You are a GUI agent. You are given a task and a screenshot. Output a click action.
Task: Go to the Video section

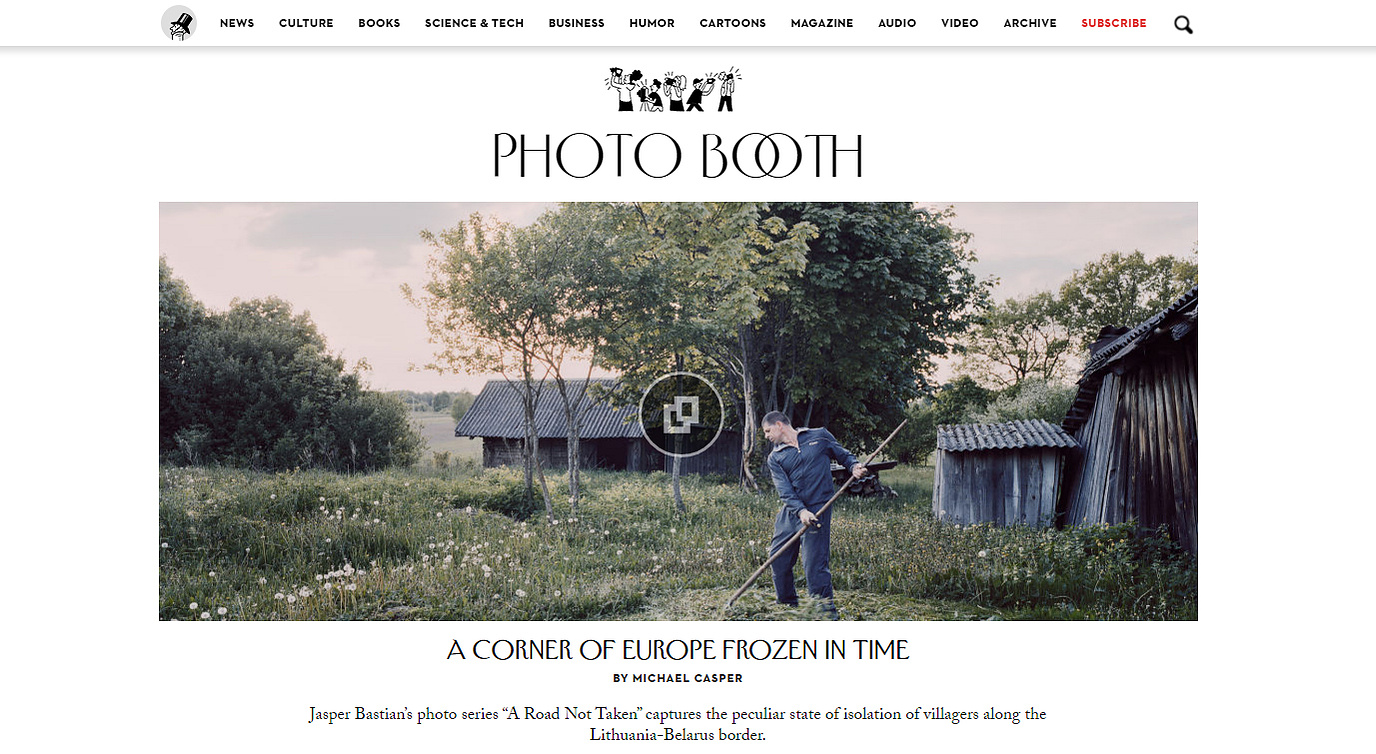[960, 23]
